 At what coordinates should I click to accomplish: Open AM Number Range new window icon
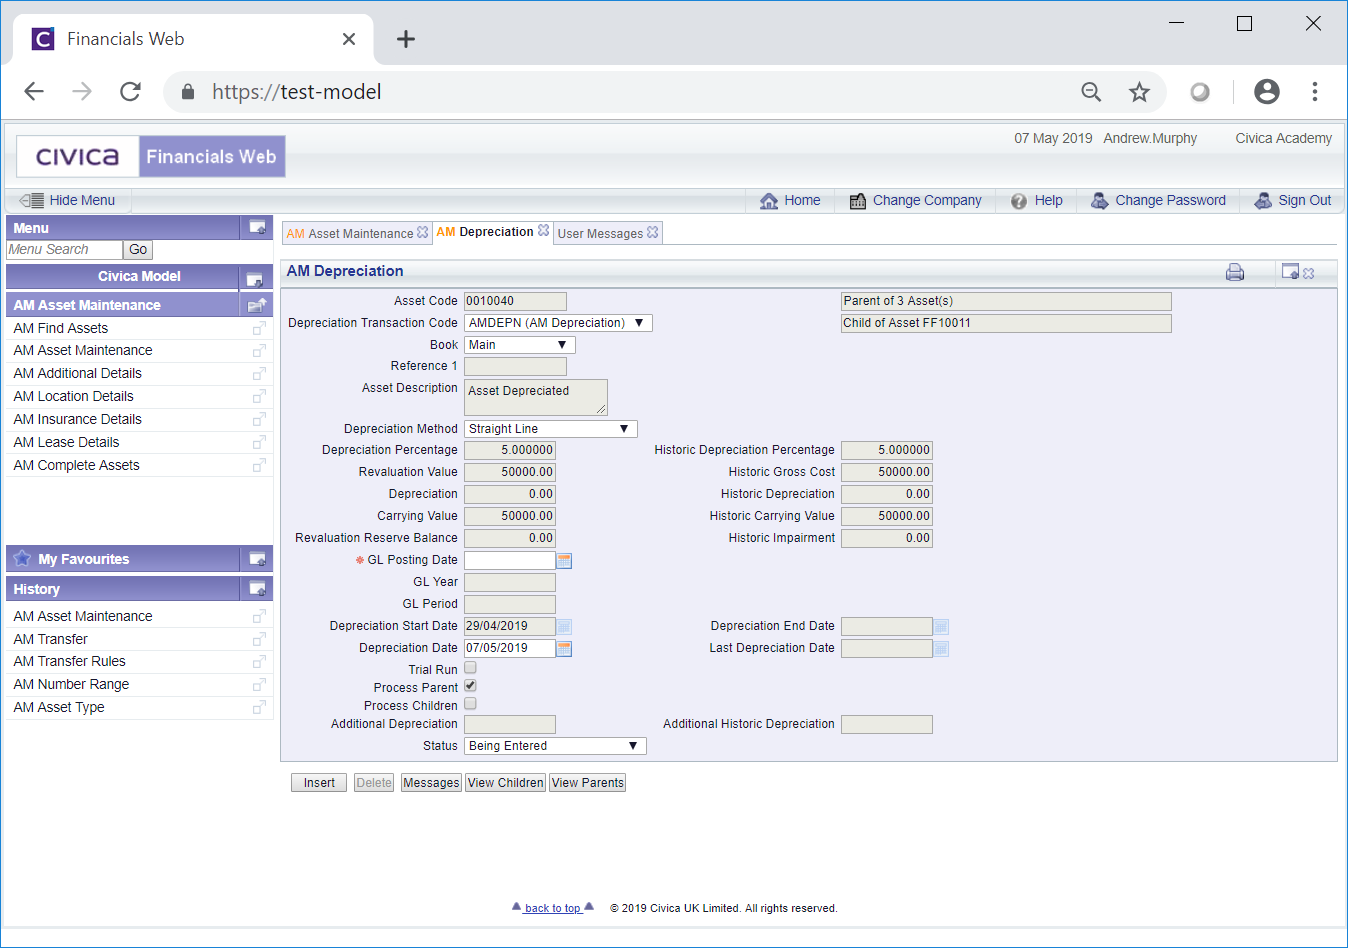point(259,685)
